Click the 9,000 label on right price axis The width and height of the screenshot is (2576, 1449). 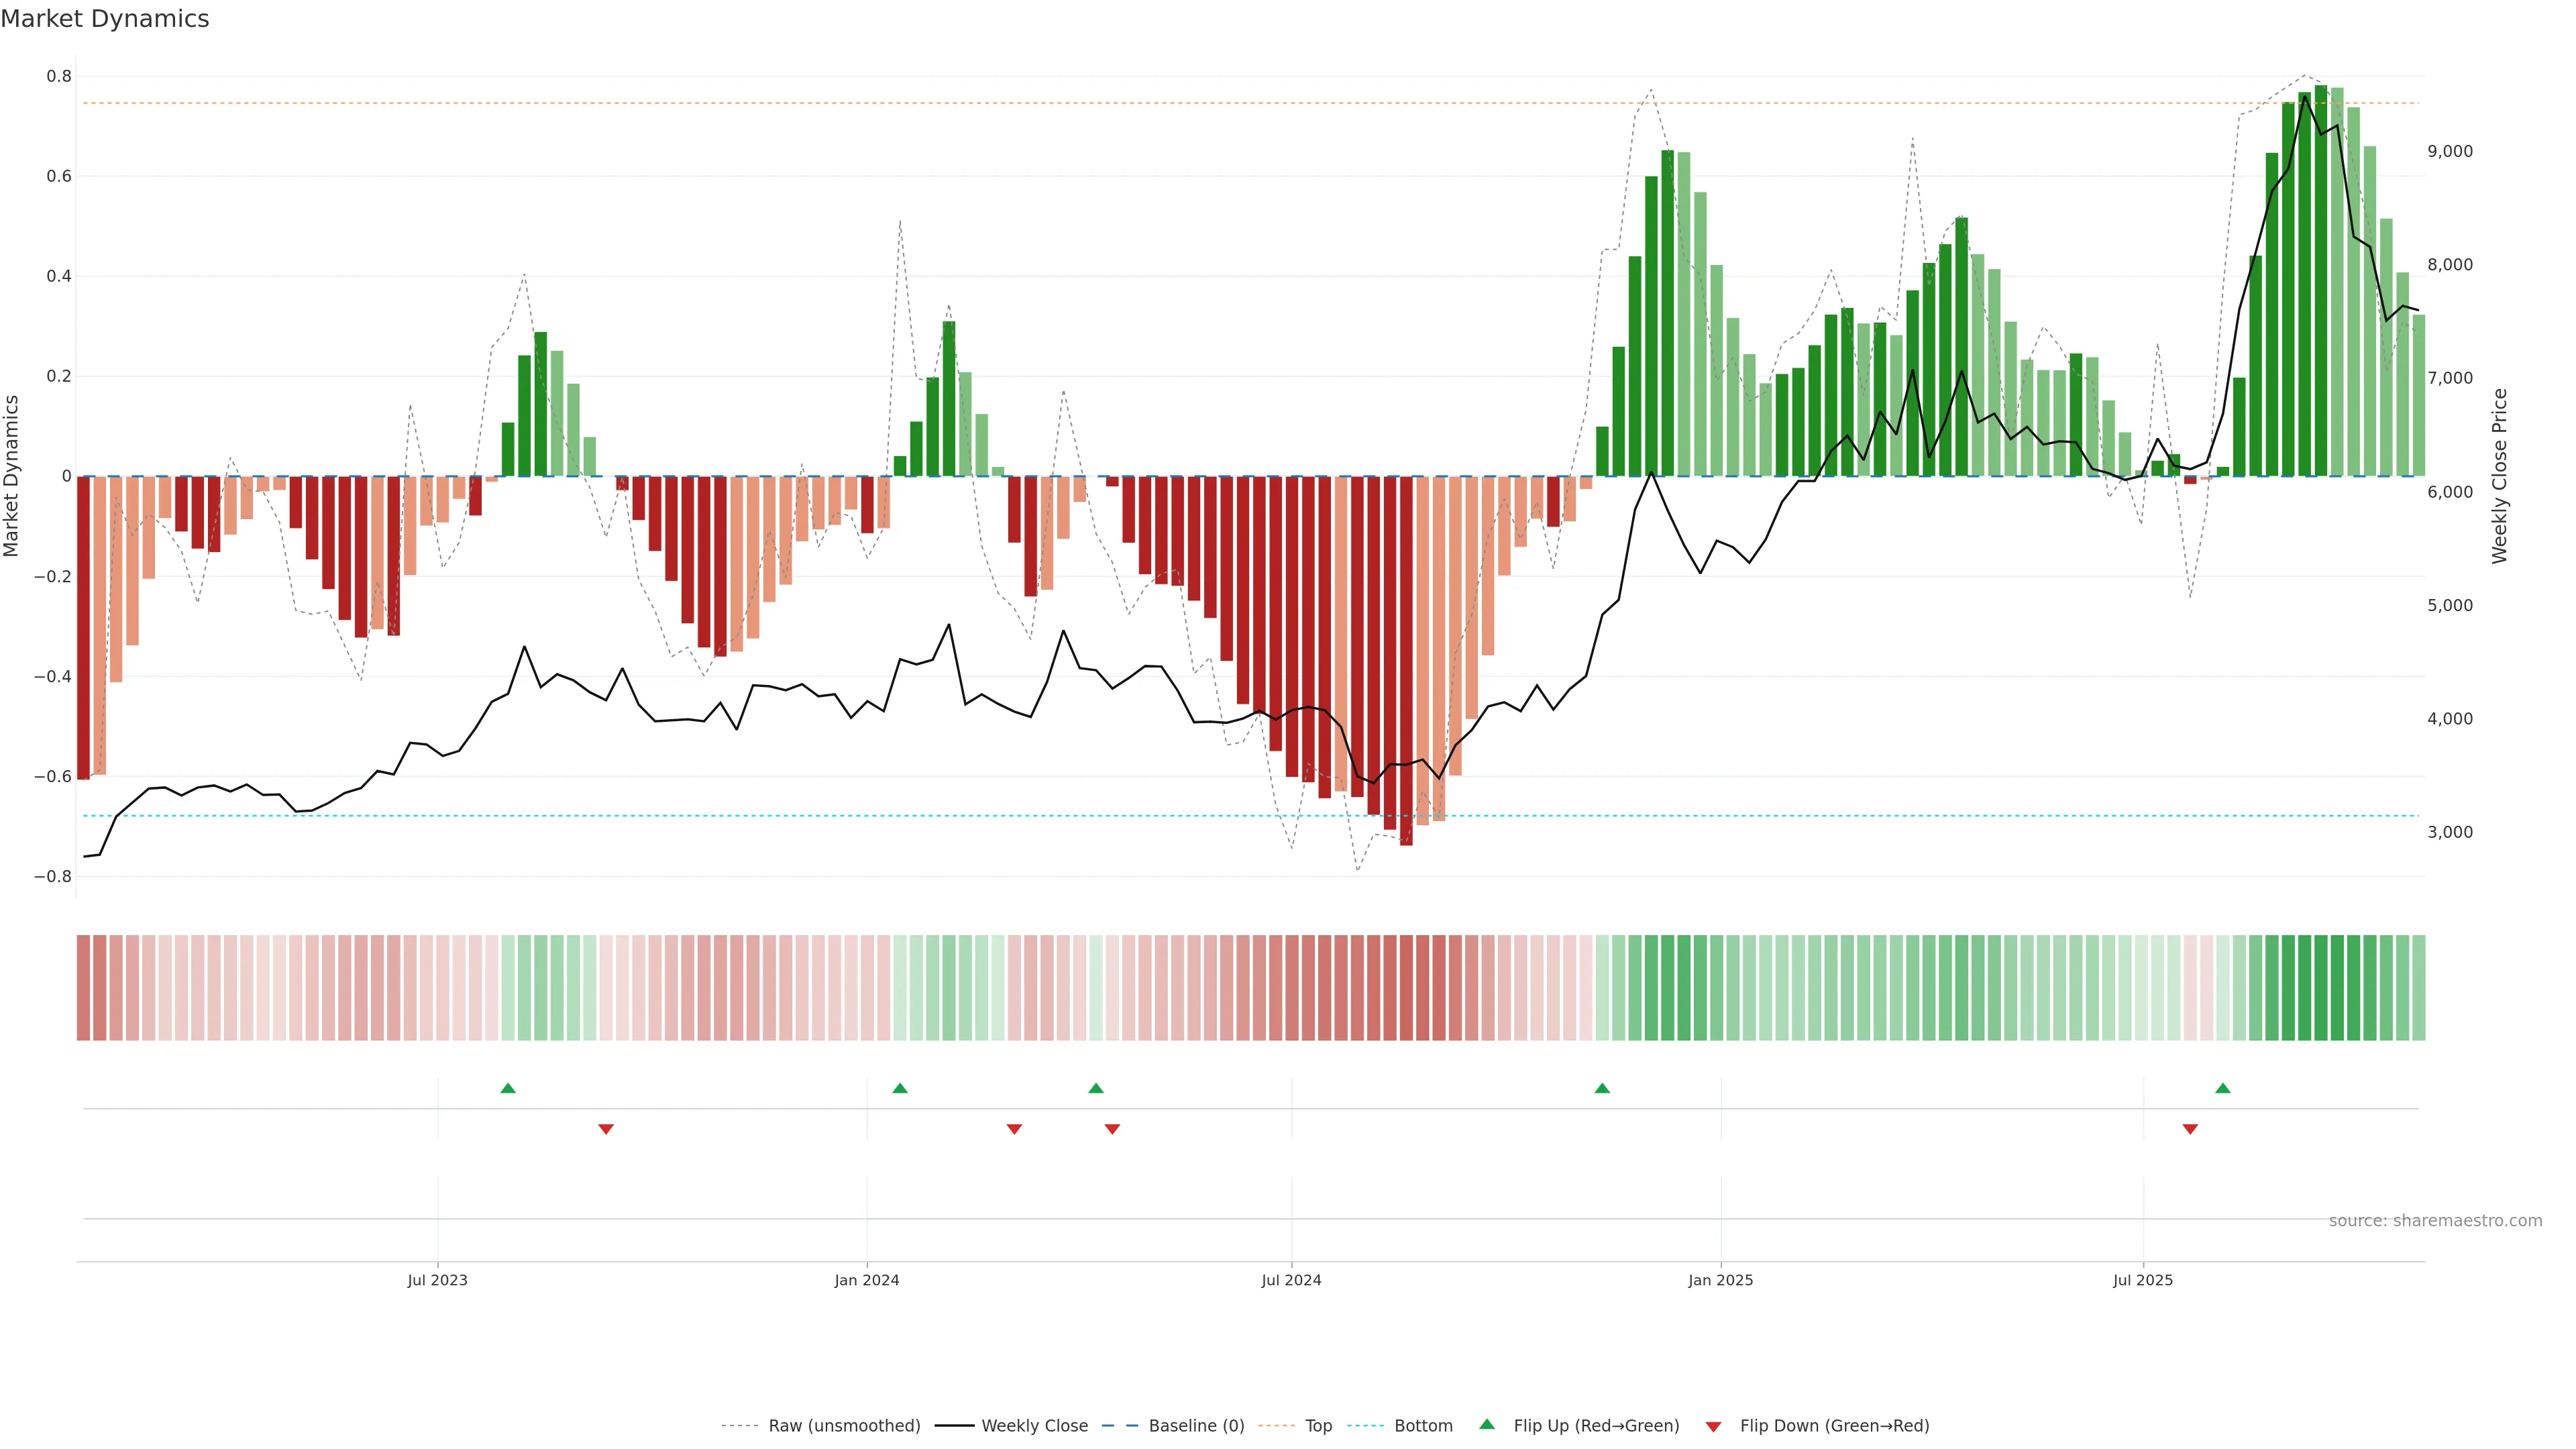tap(2450, 151)
